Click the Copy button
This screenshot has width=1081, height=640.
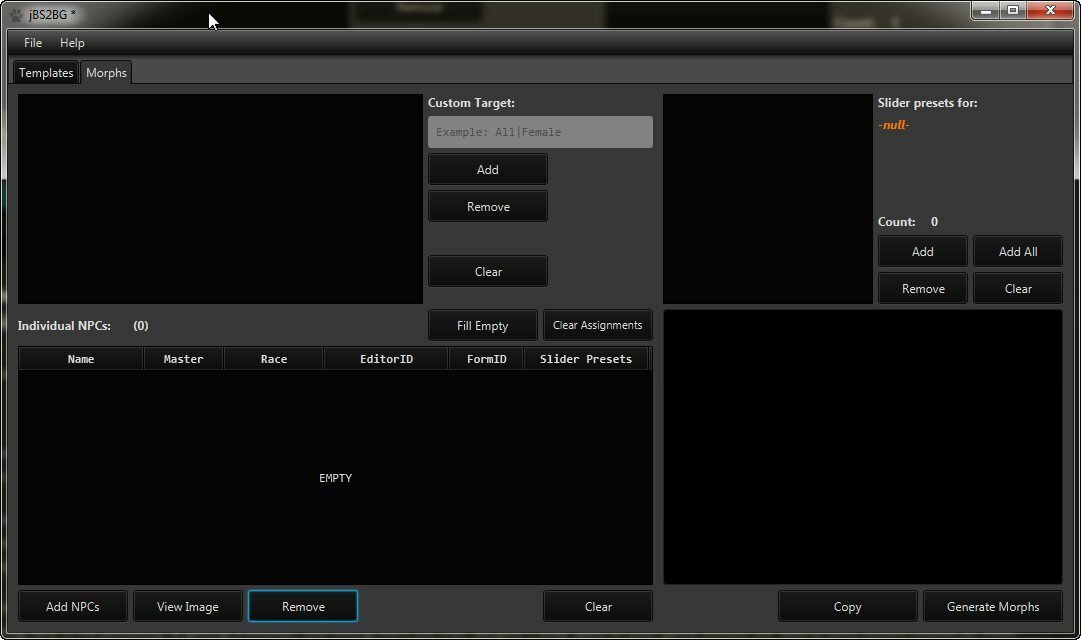pyautogui.click(x=847, y=607)
